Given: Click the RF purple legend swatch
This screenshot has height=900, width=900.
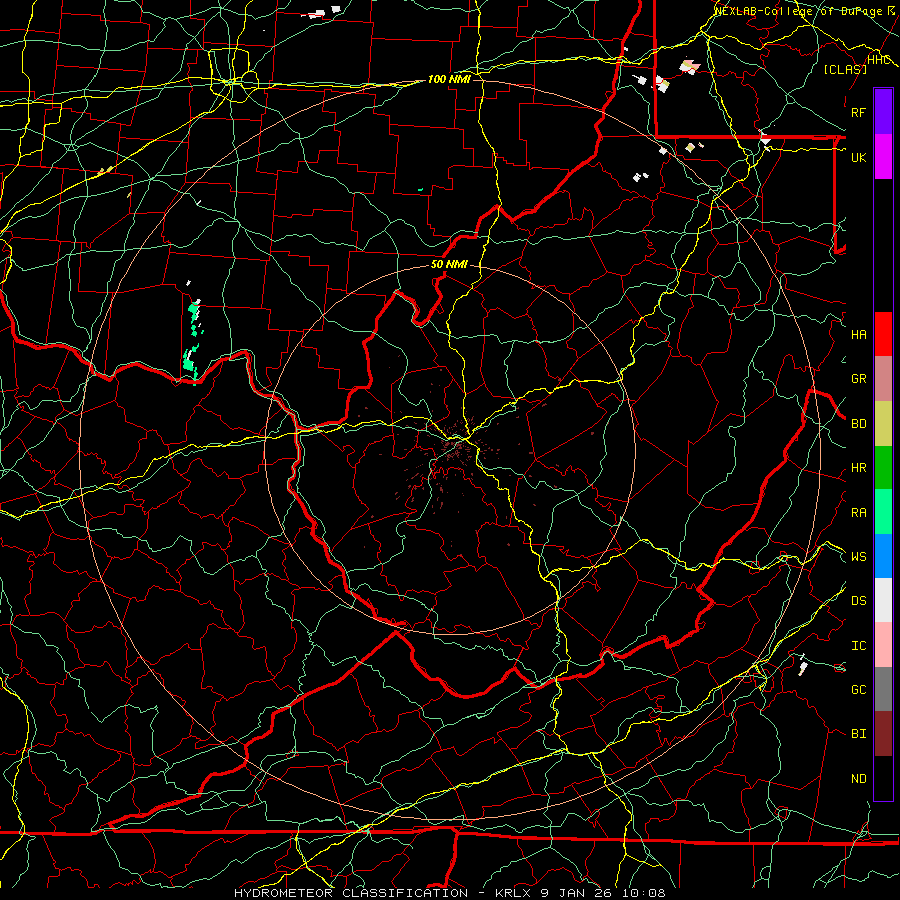Looking at the screenshot, I should [x=883, y=112].
